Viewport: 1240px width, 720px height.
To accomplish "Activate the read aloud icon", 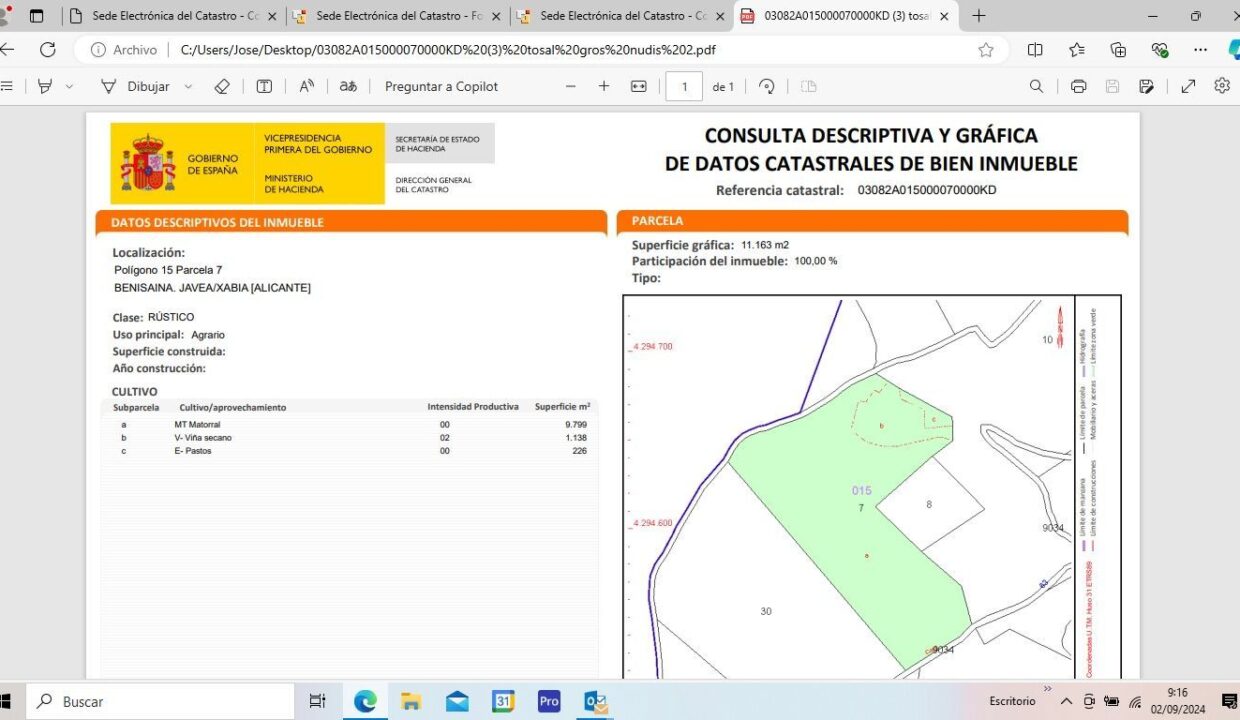I will click(307, 87).
